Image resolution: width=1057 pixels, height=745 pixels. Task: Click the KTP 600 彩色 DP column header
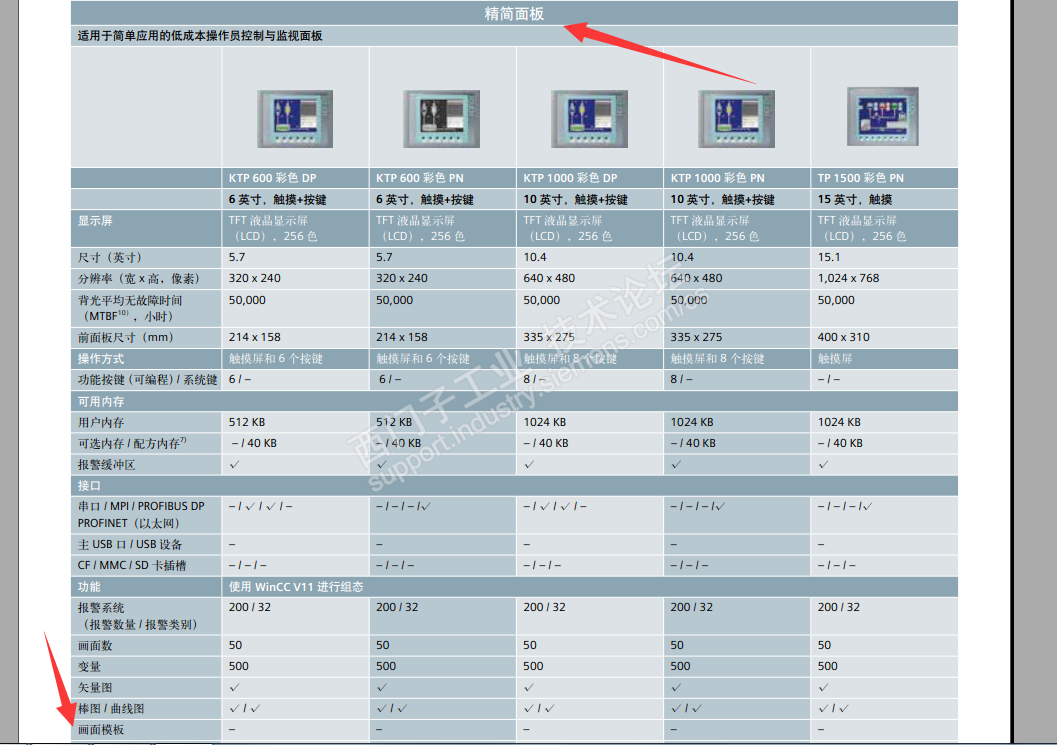pyautogui.click(x=272, y=178)
